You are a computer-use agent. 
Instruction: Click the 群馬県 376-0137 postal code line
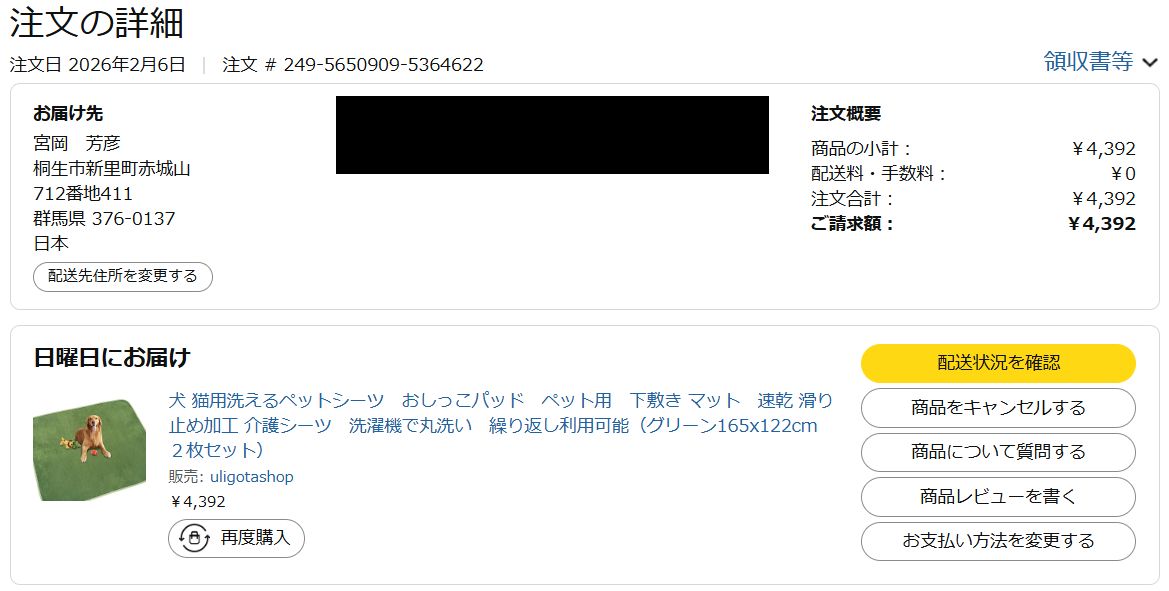click(104, 218)
